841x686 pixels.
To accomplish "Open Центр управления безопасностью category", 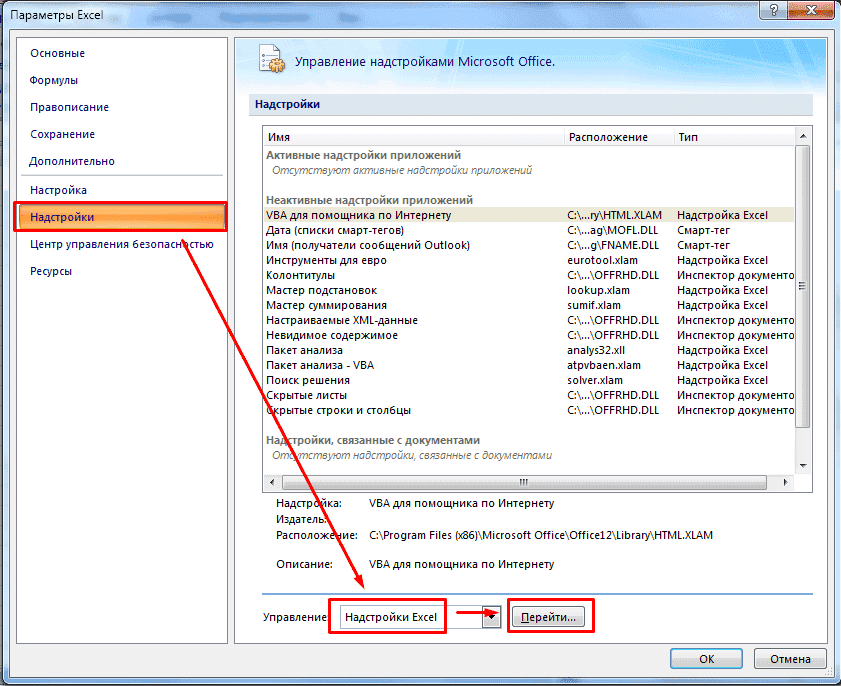I will [x=121, y=244].
